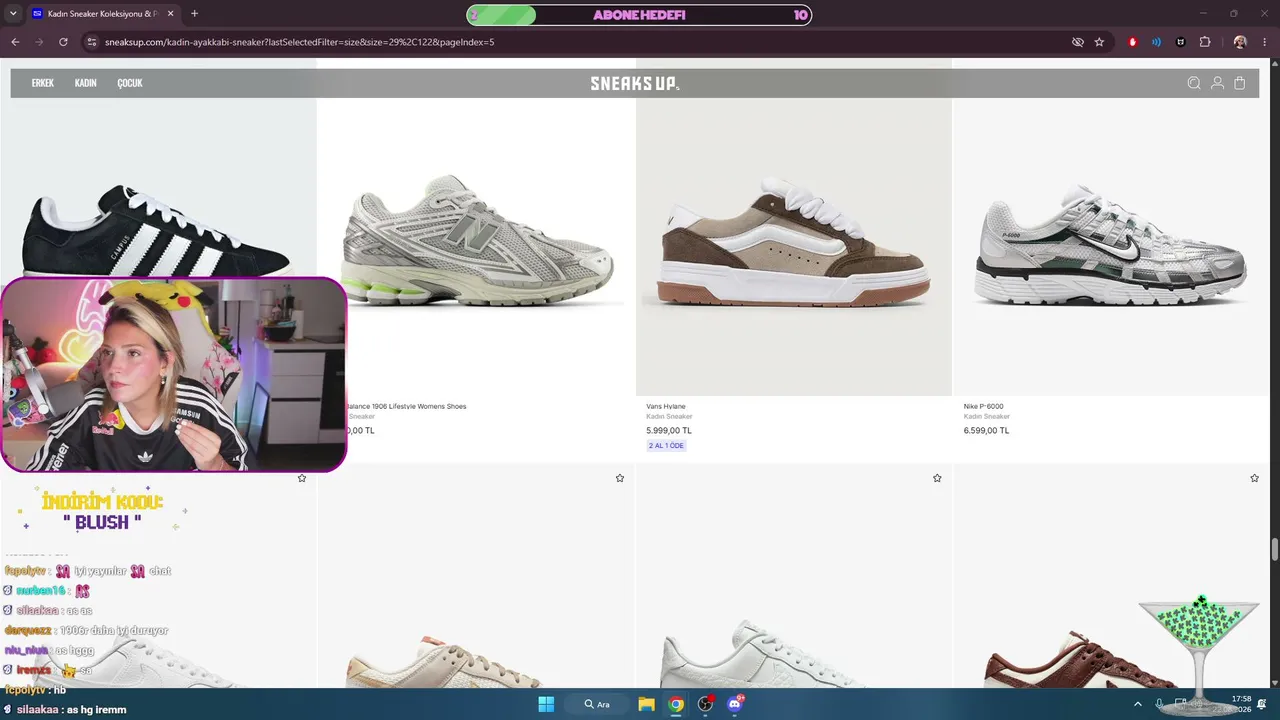Screen dimensions: 1280x720
Task: Open OBS Studio from the taskbar
Action: (706, 704)
